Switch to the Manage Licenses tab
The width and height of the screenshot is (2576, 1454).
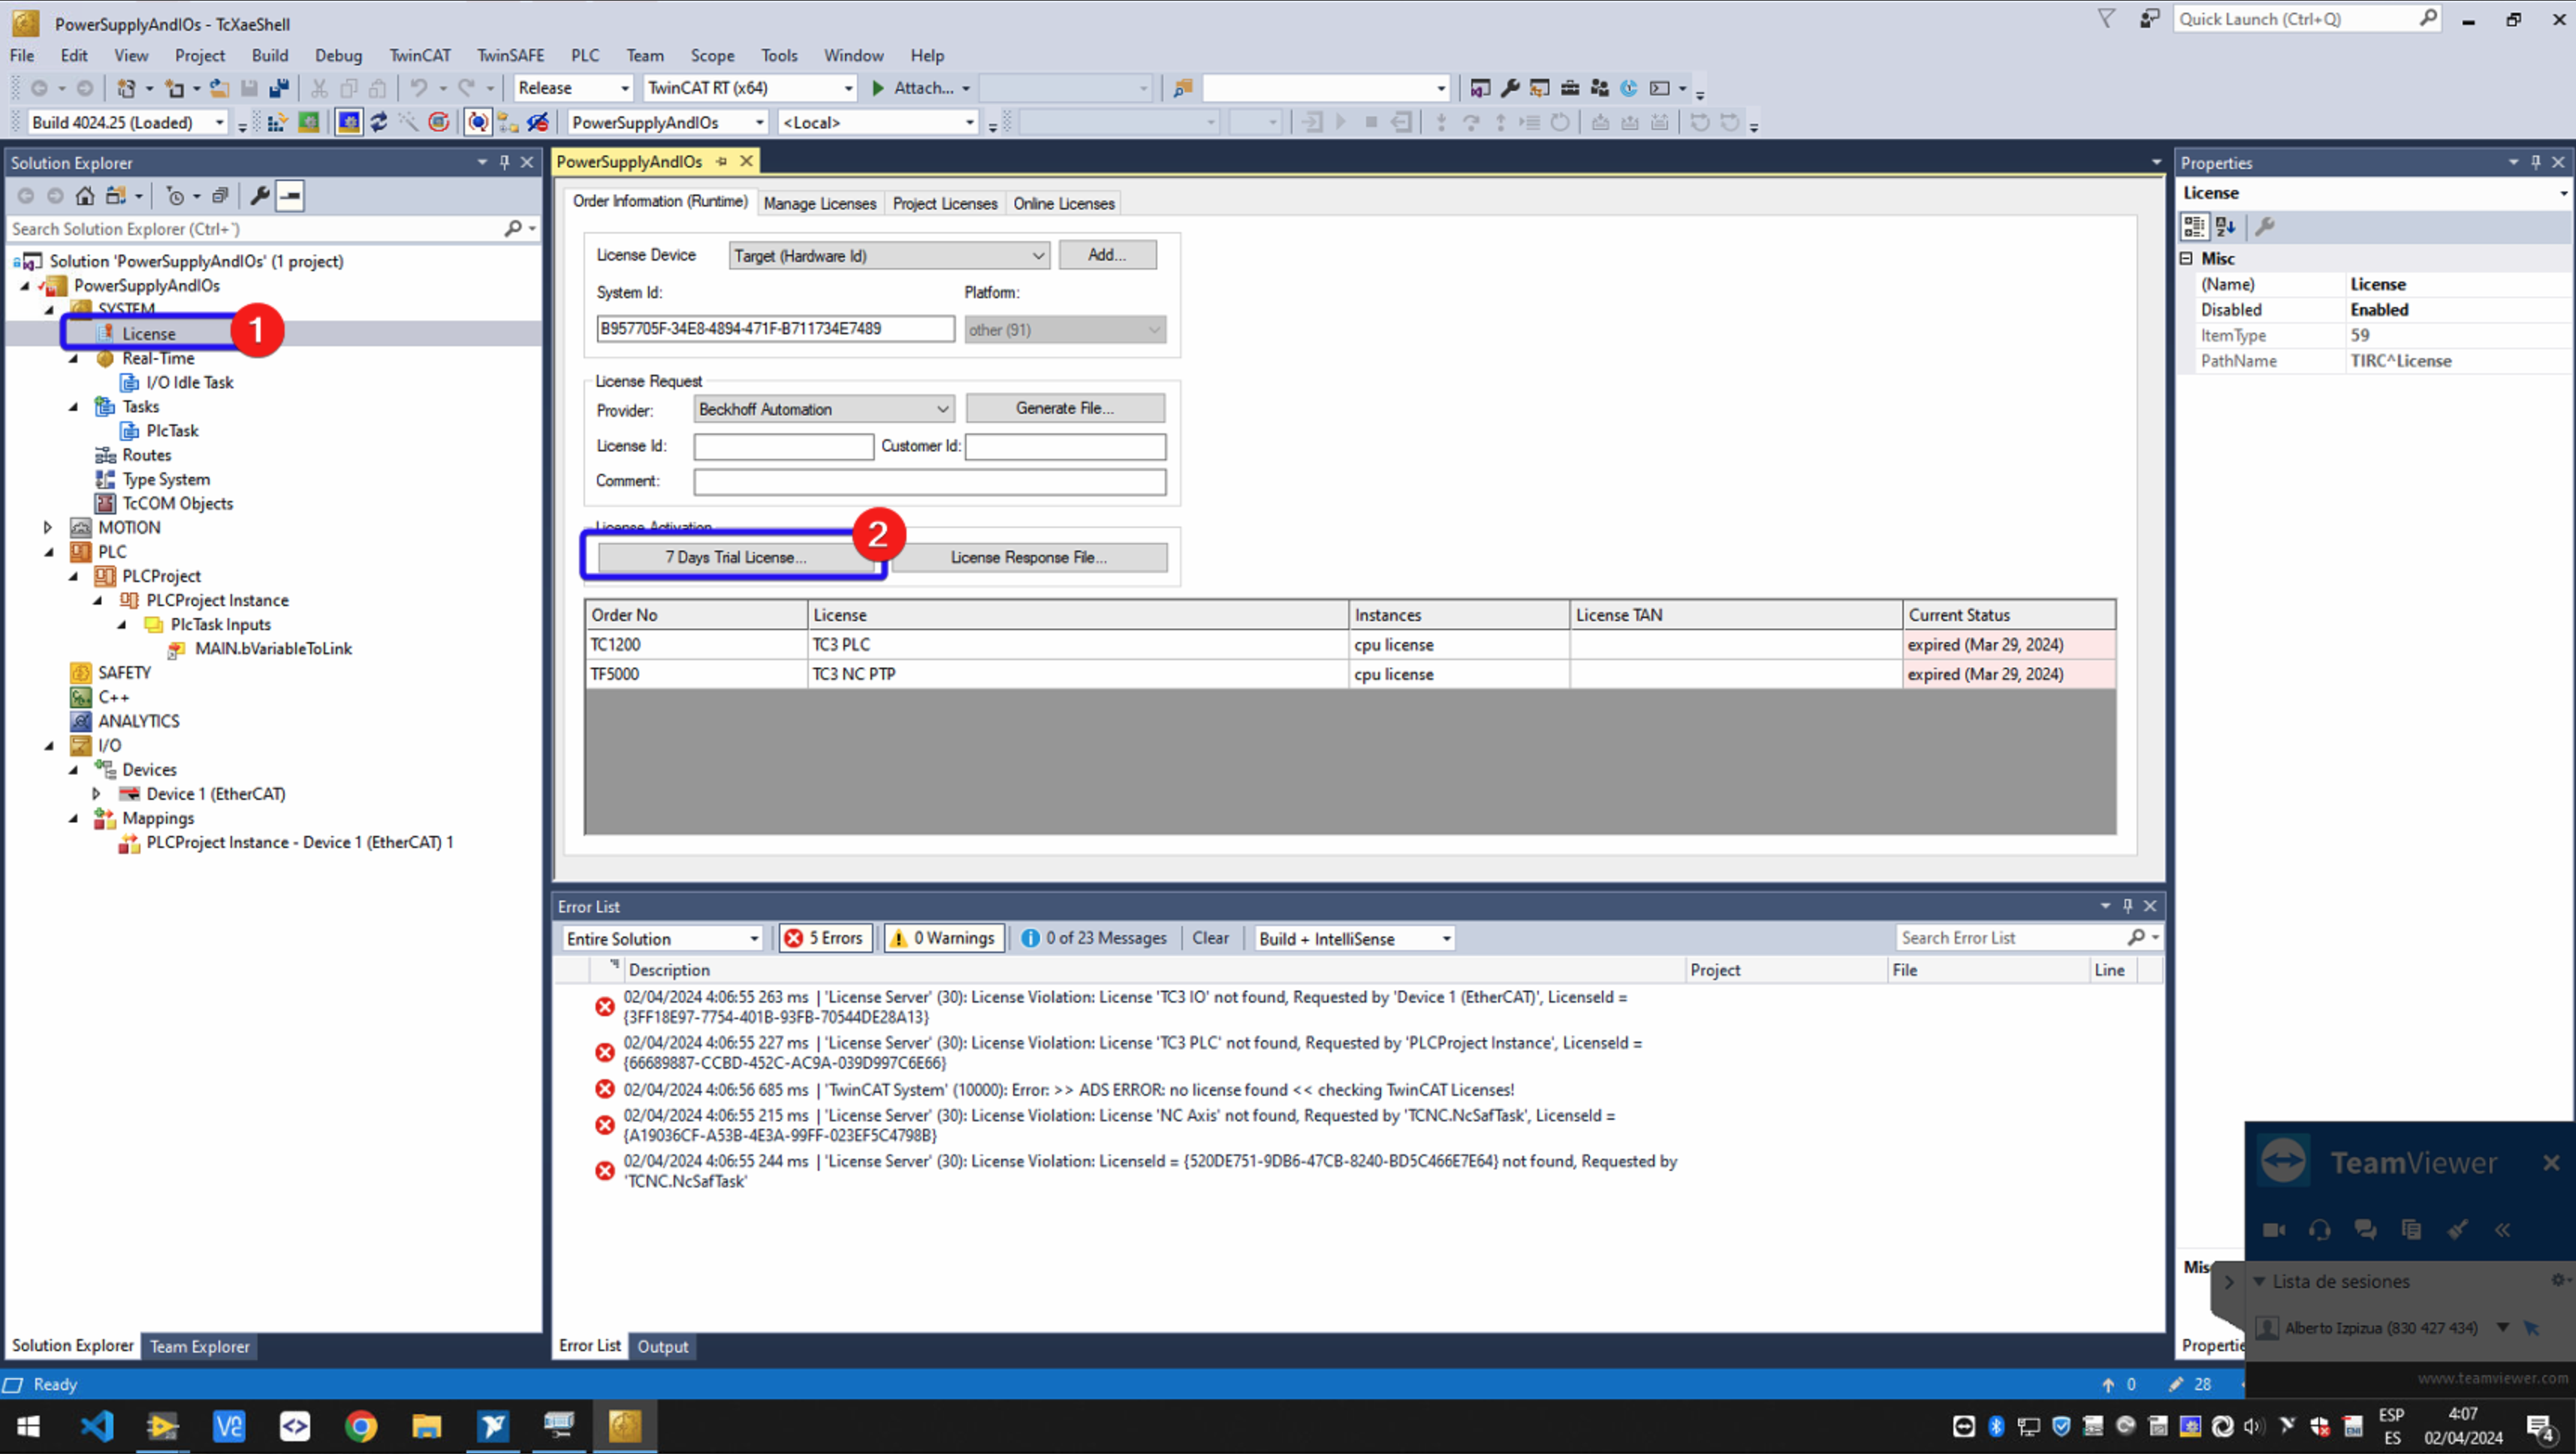(x=819, y=203)
